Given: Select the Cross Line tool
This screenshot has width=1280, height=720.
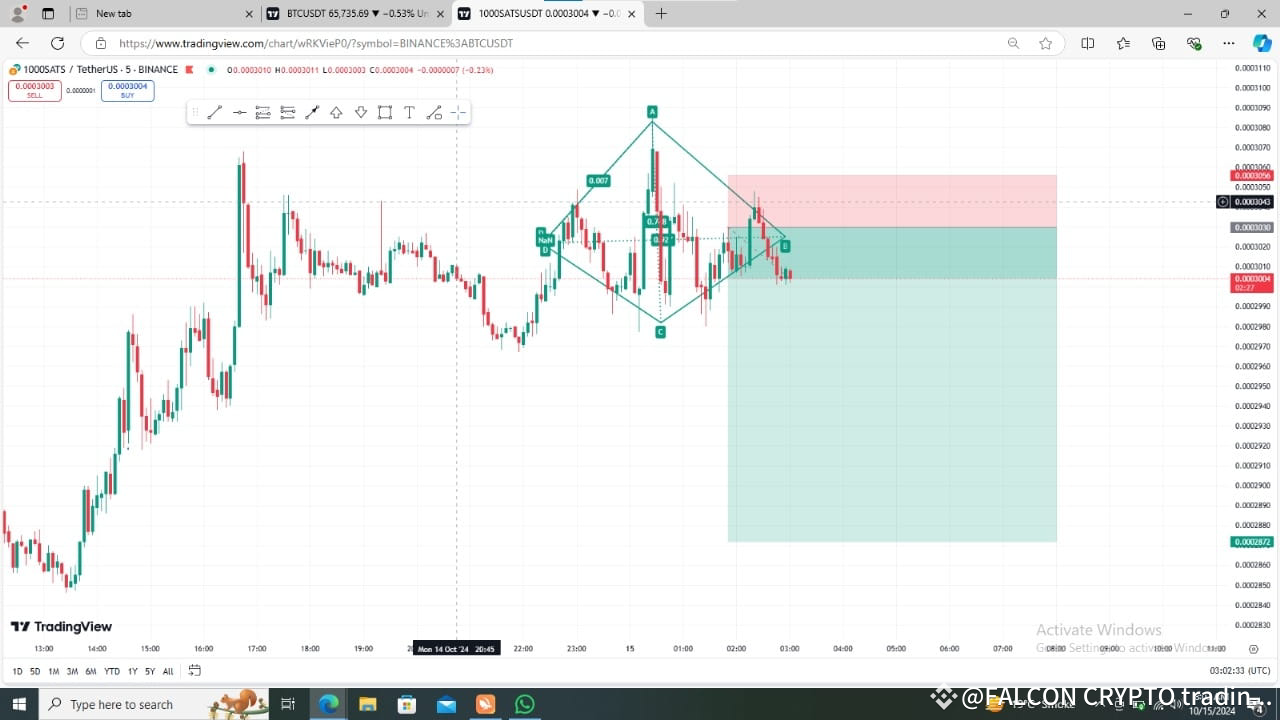Looking at the screenshot, I should (x=457, y=112).
